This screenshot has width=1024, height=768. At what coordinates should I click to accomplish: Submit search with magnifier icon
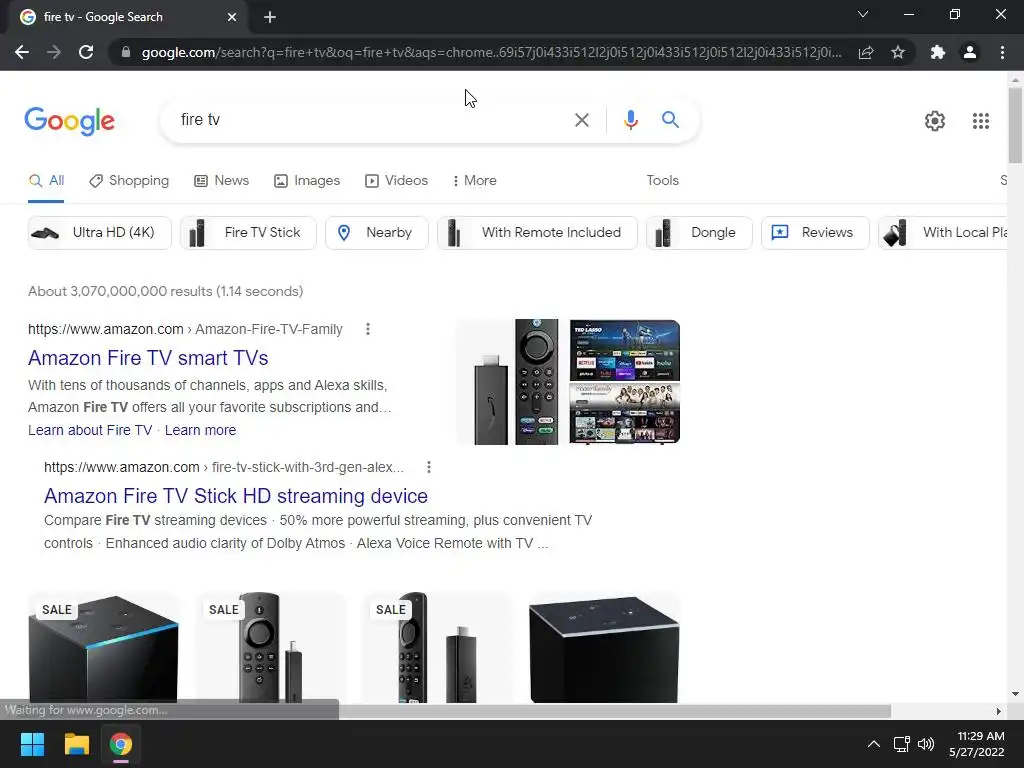click(x=670, y=120)
